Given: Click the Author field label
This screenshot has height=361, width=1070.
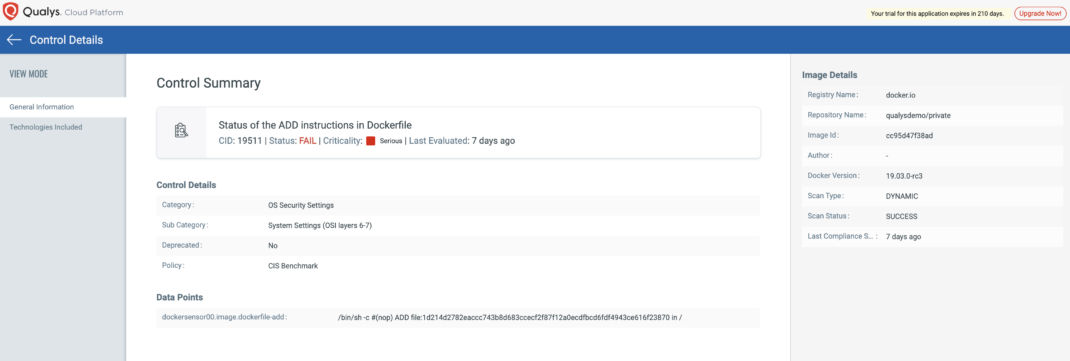Looking at the screenshot, I should coord(820,156).
